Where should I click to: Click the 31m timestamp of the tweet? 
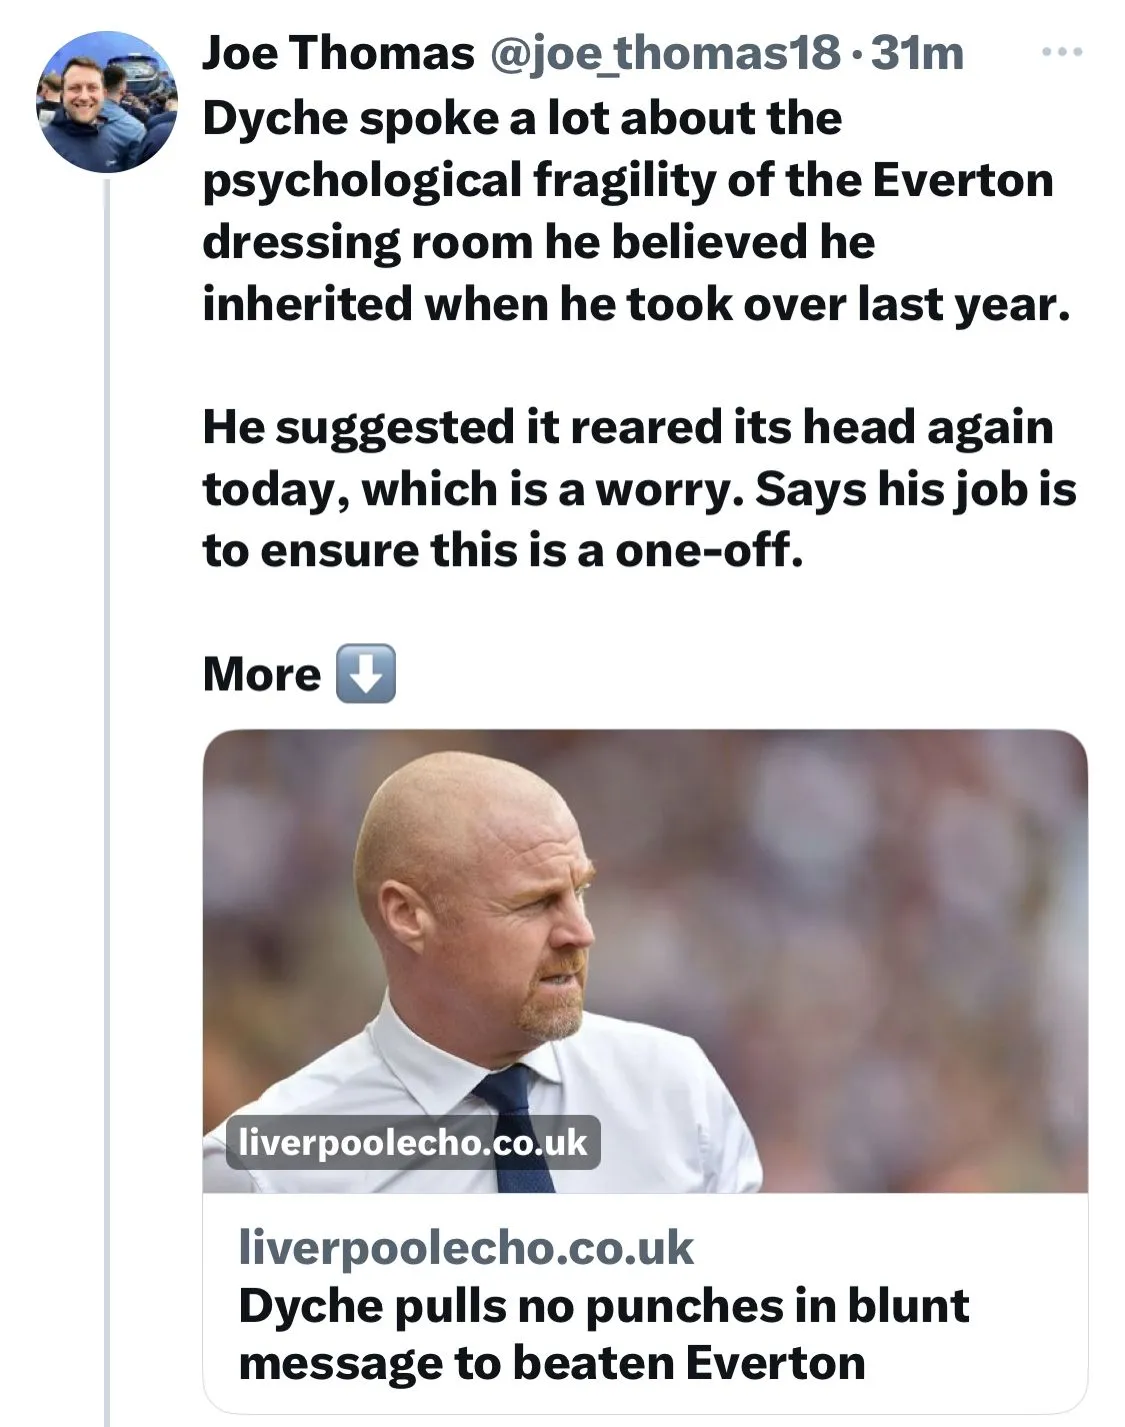917,53
